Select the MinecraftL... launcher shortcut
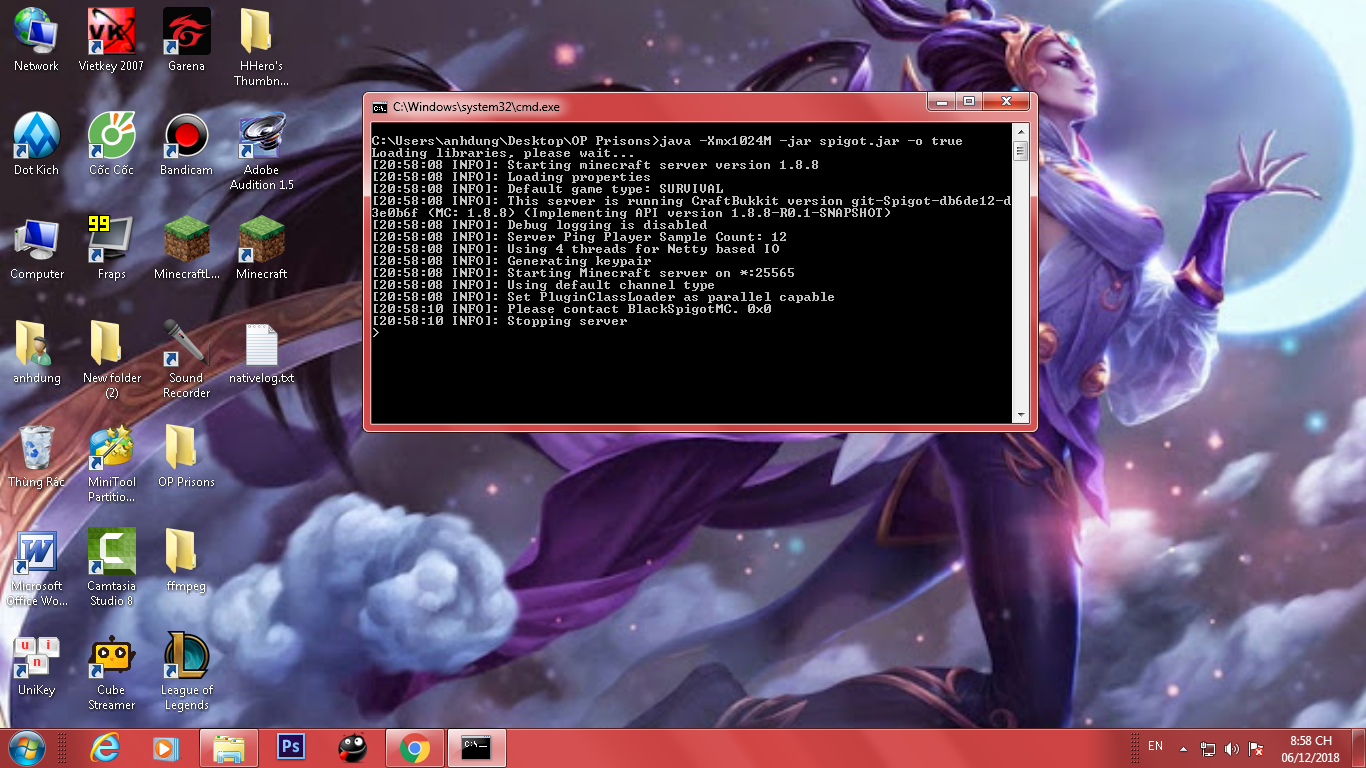This screenshot has width=1366, height=768. click(186, 248)
